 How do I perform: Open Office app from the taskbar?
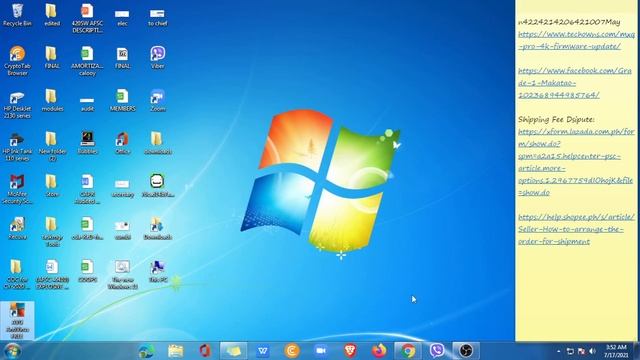(204, 351)
